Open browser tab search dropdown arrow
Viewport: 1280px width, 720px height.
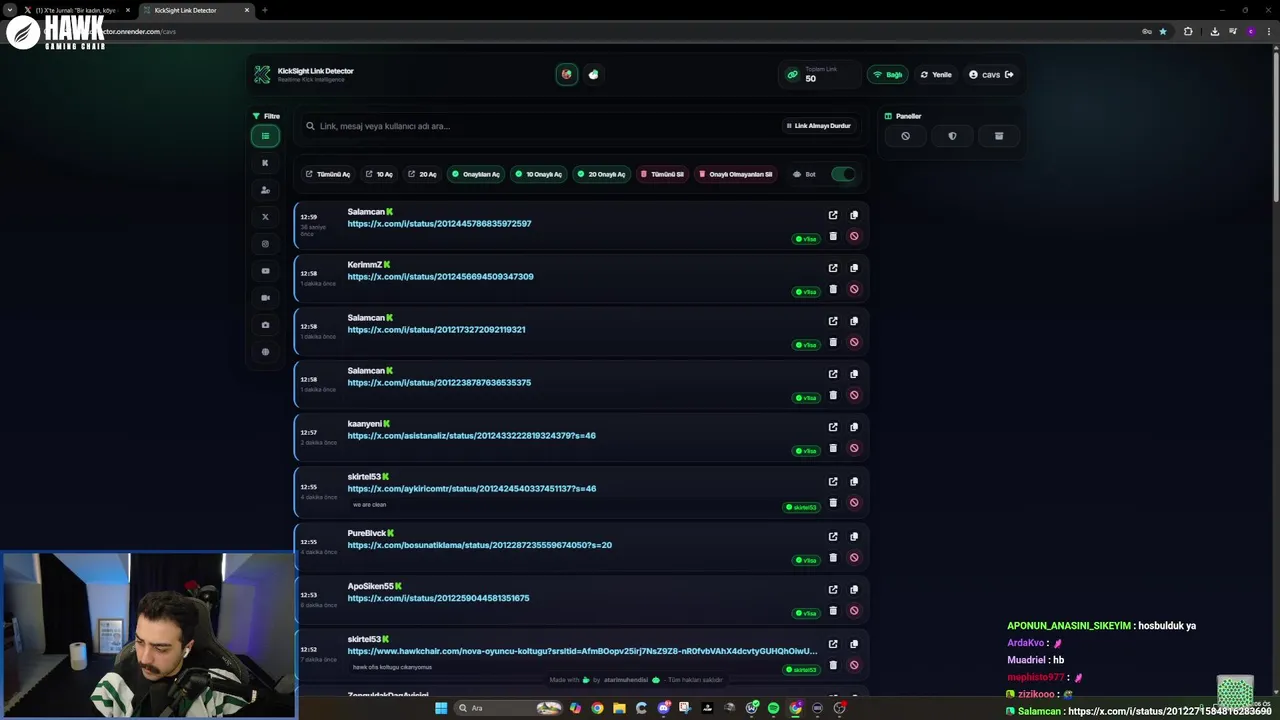[9, 10]
